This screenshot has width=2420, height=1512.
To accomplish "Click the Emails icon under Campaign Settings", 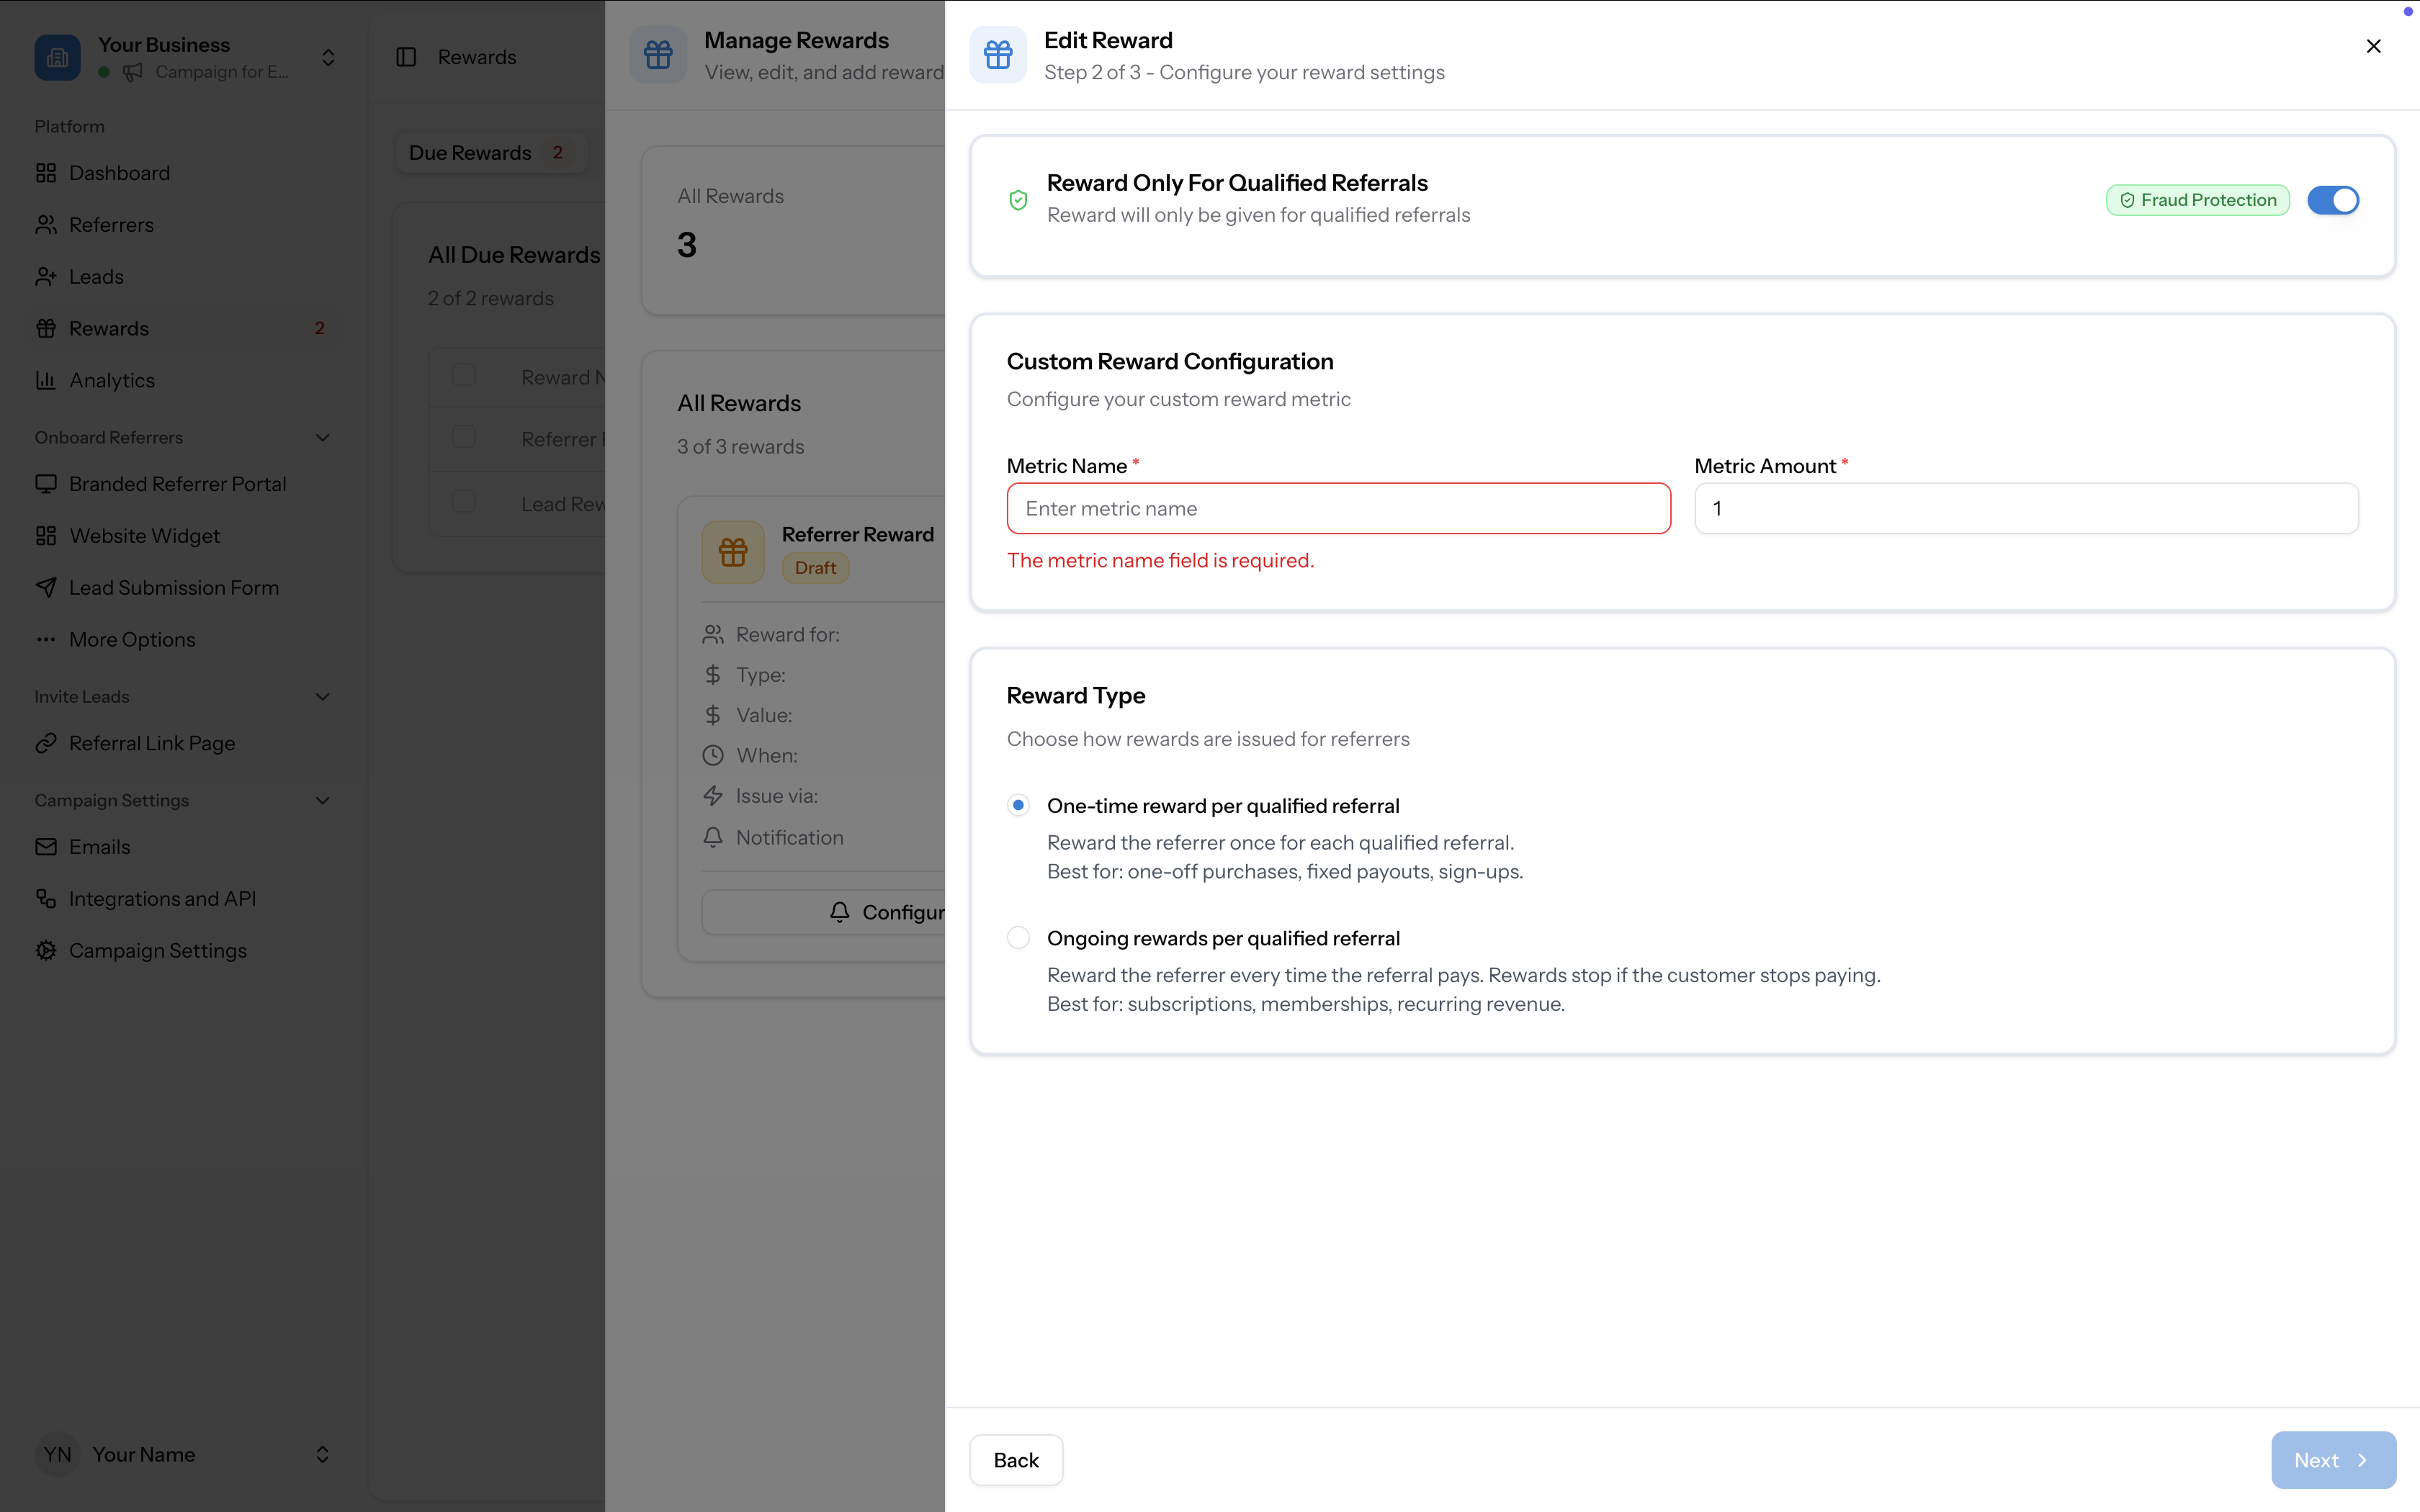I will [x=46, y=846].
